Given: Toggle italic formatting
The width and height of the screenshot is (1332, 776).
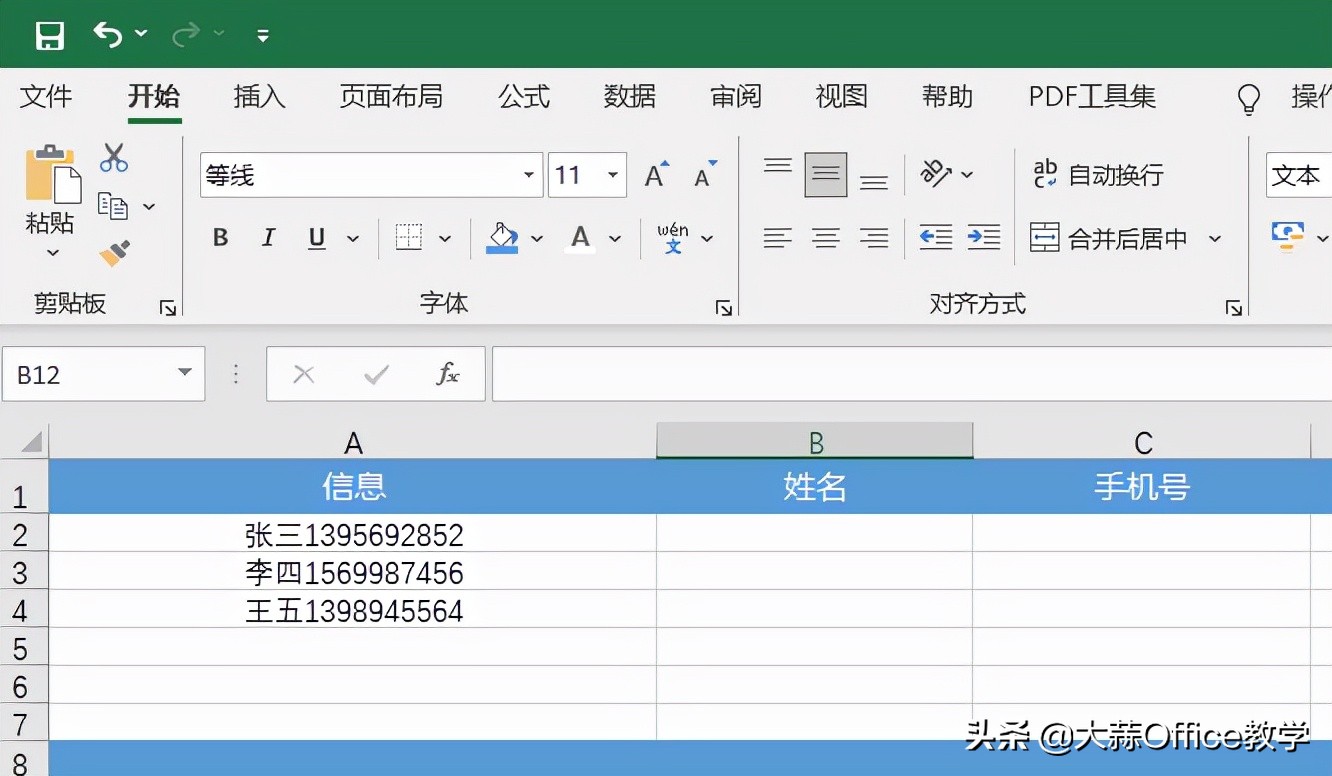Looking at the screenshot, I should 268,238.
